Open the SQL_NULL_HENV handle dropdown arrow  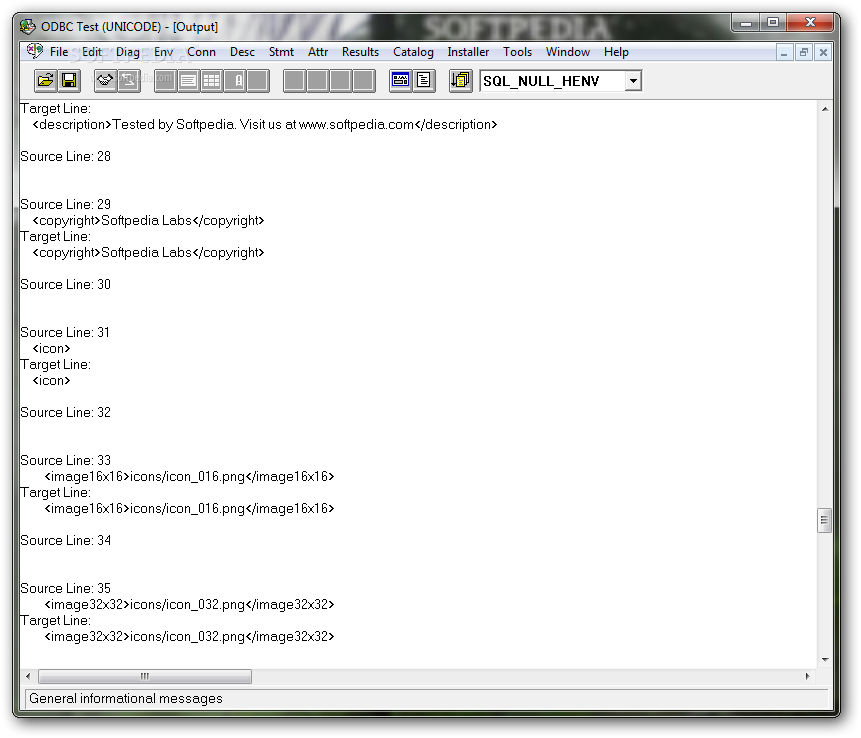click(x=633, y=81)
